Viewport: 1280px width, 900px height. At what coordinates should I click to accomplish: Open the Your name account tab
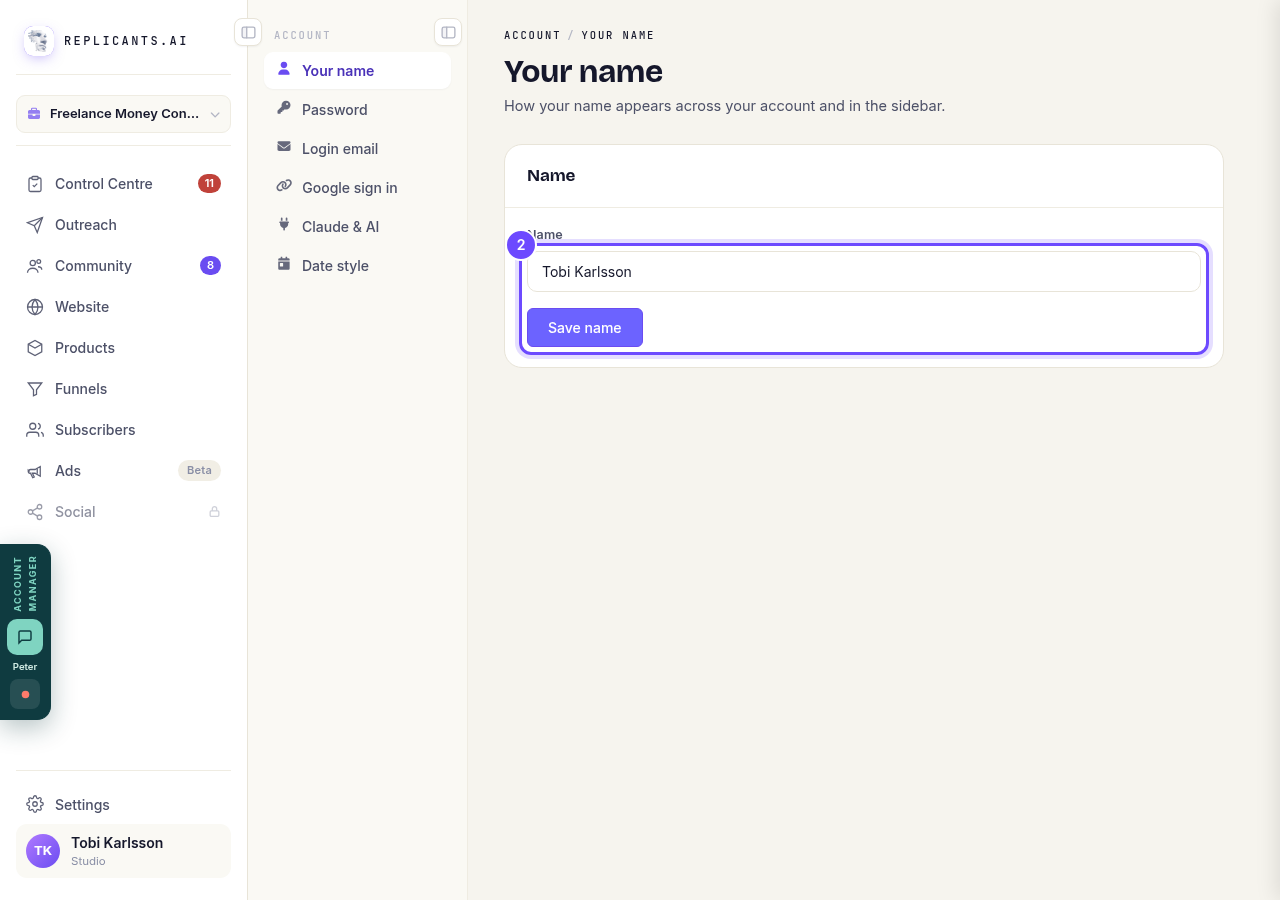pyautogui.click(x=357, y=71)
